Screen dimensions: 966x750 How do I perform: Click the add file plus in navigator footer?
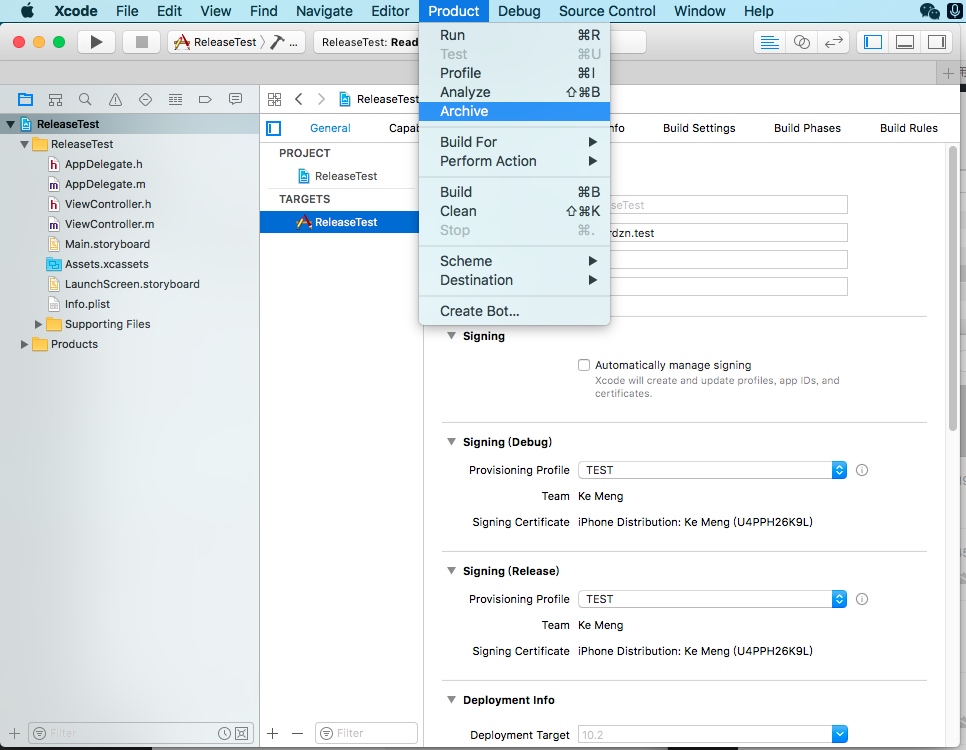click(15, 733)
